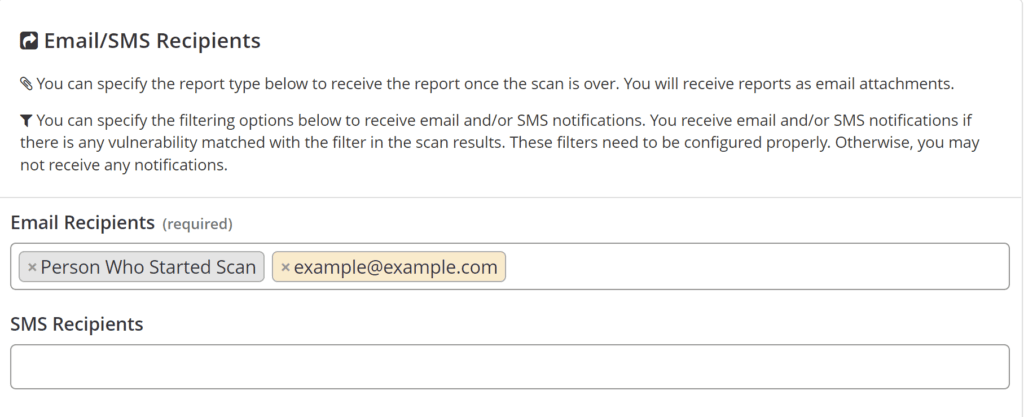Remove the example@example.com recipient tag
The image size is (1024, 417).
(285, 267)
